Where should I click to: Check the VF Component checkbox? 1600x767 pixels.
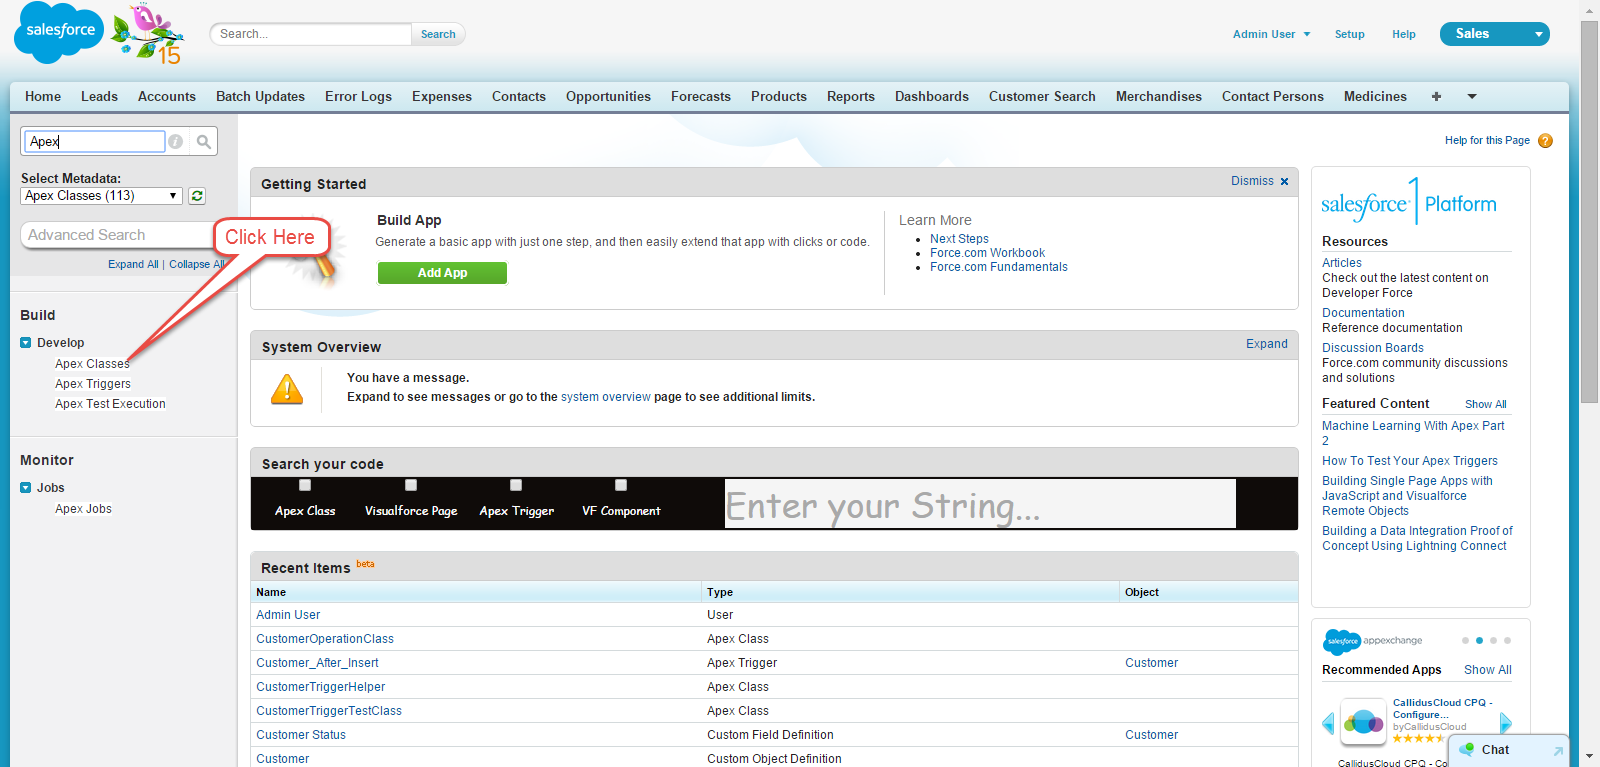click(621, 485)
